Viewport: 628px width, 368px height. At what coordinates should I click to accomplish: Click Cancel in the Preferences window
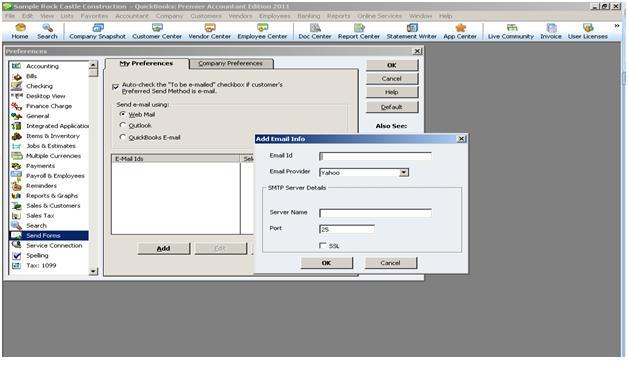point(392,78)
